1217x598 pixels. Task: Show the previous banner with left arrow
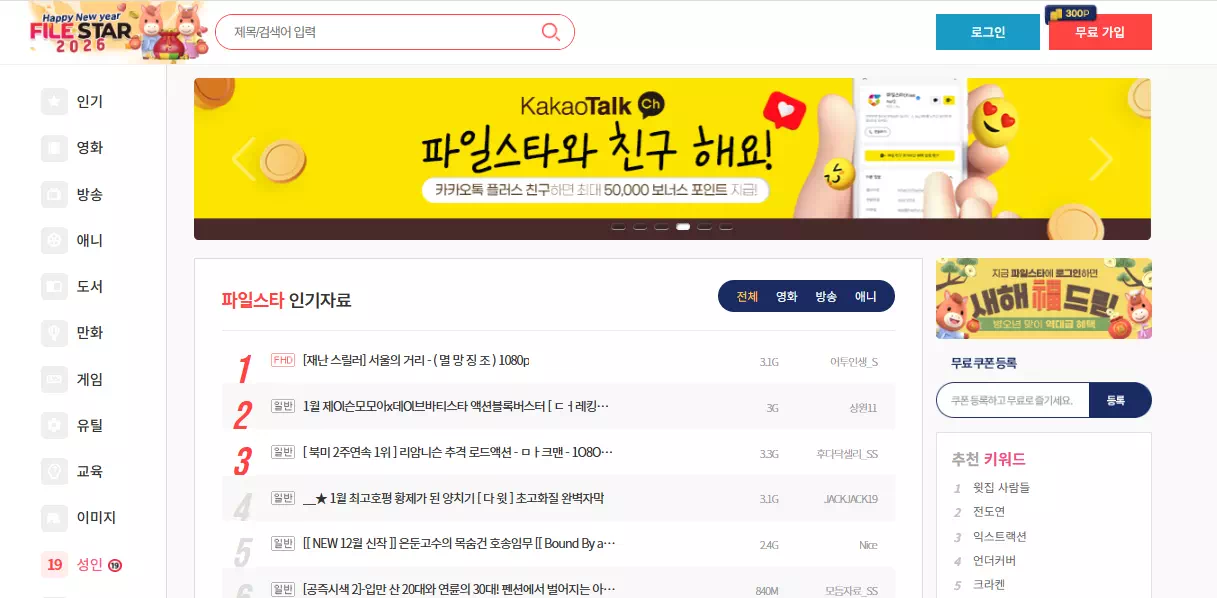pos(243,158)
